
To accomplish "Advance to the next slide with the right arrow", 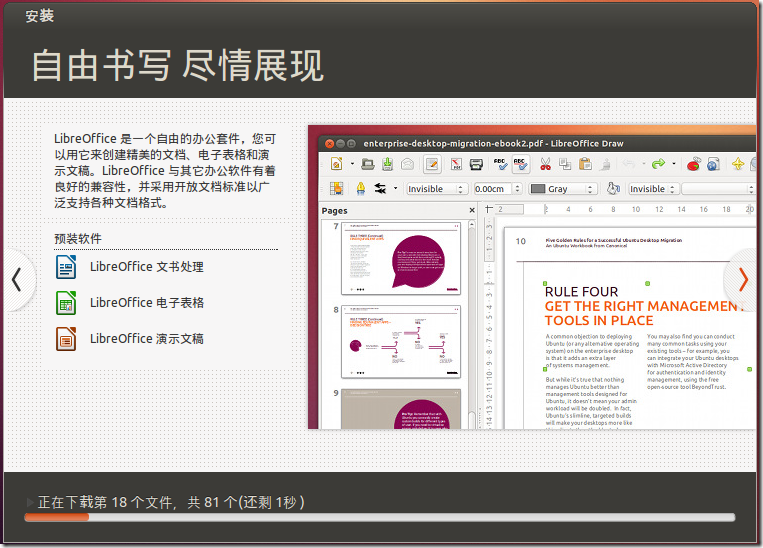I will [x=743, y=279].
